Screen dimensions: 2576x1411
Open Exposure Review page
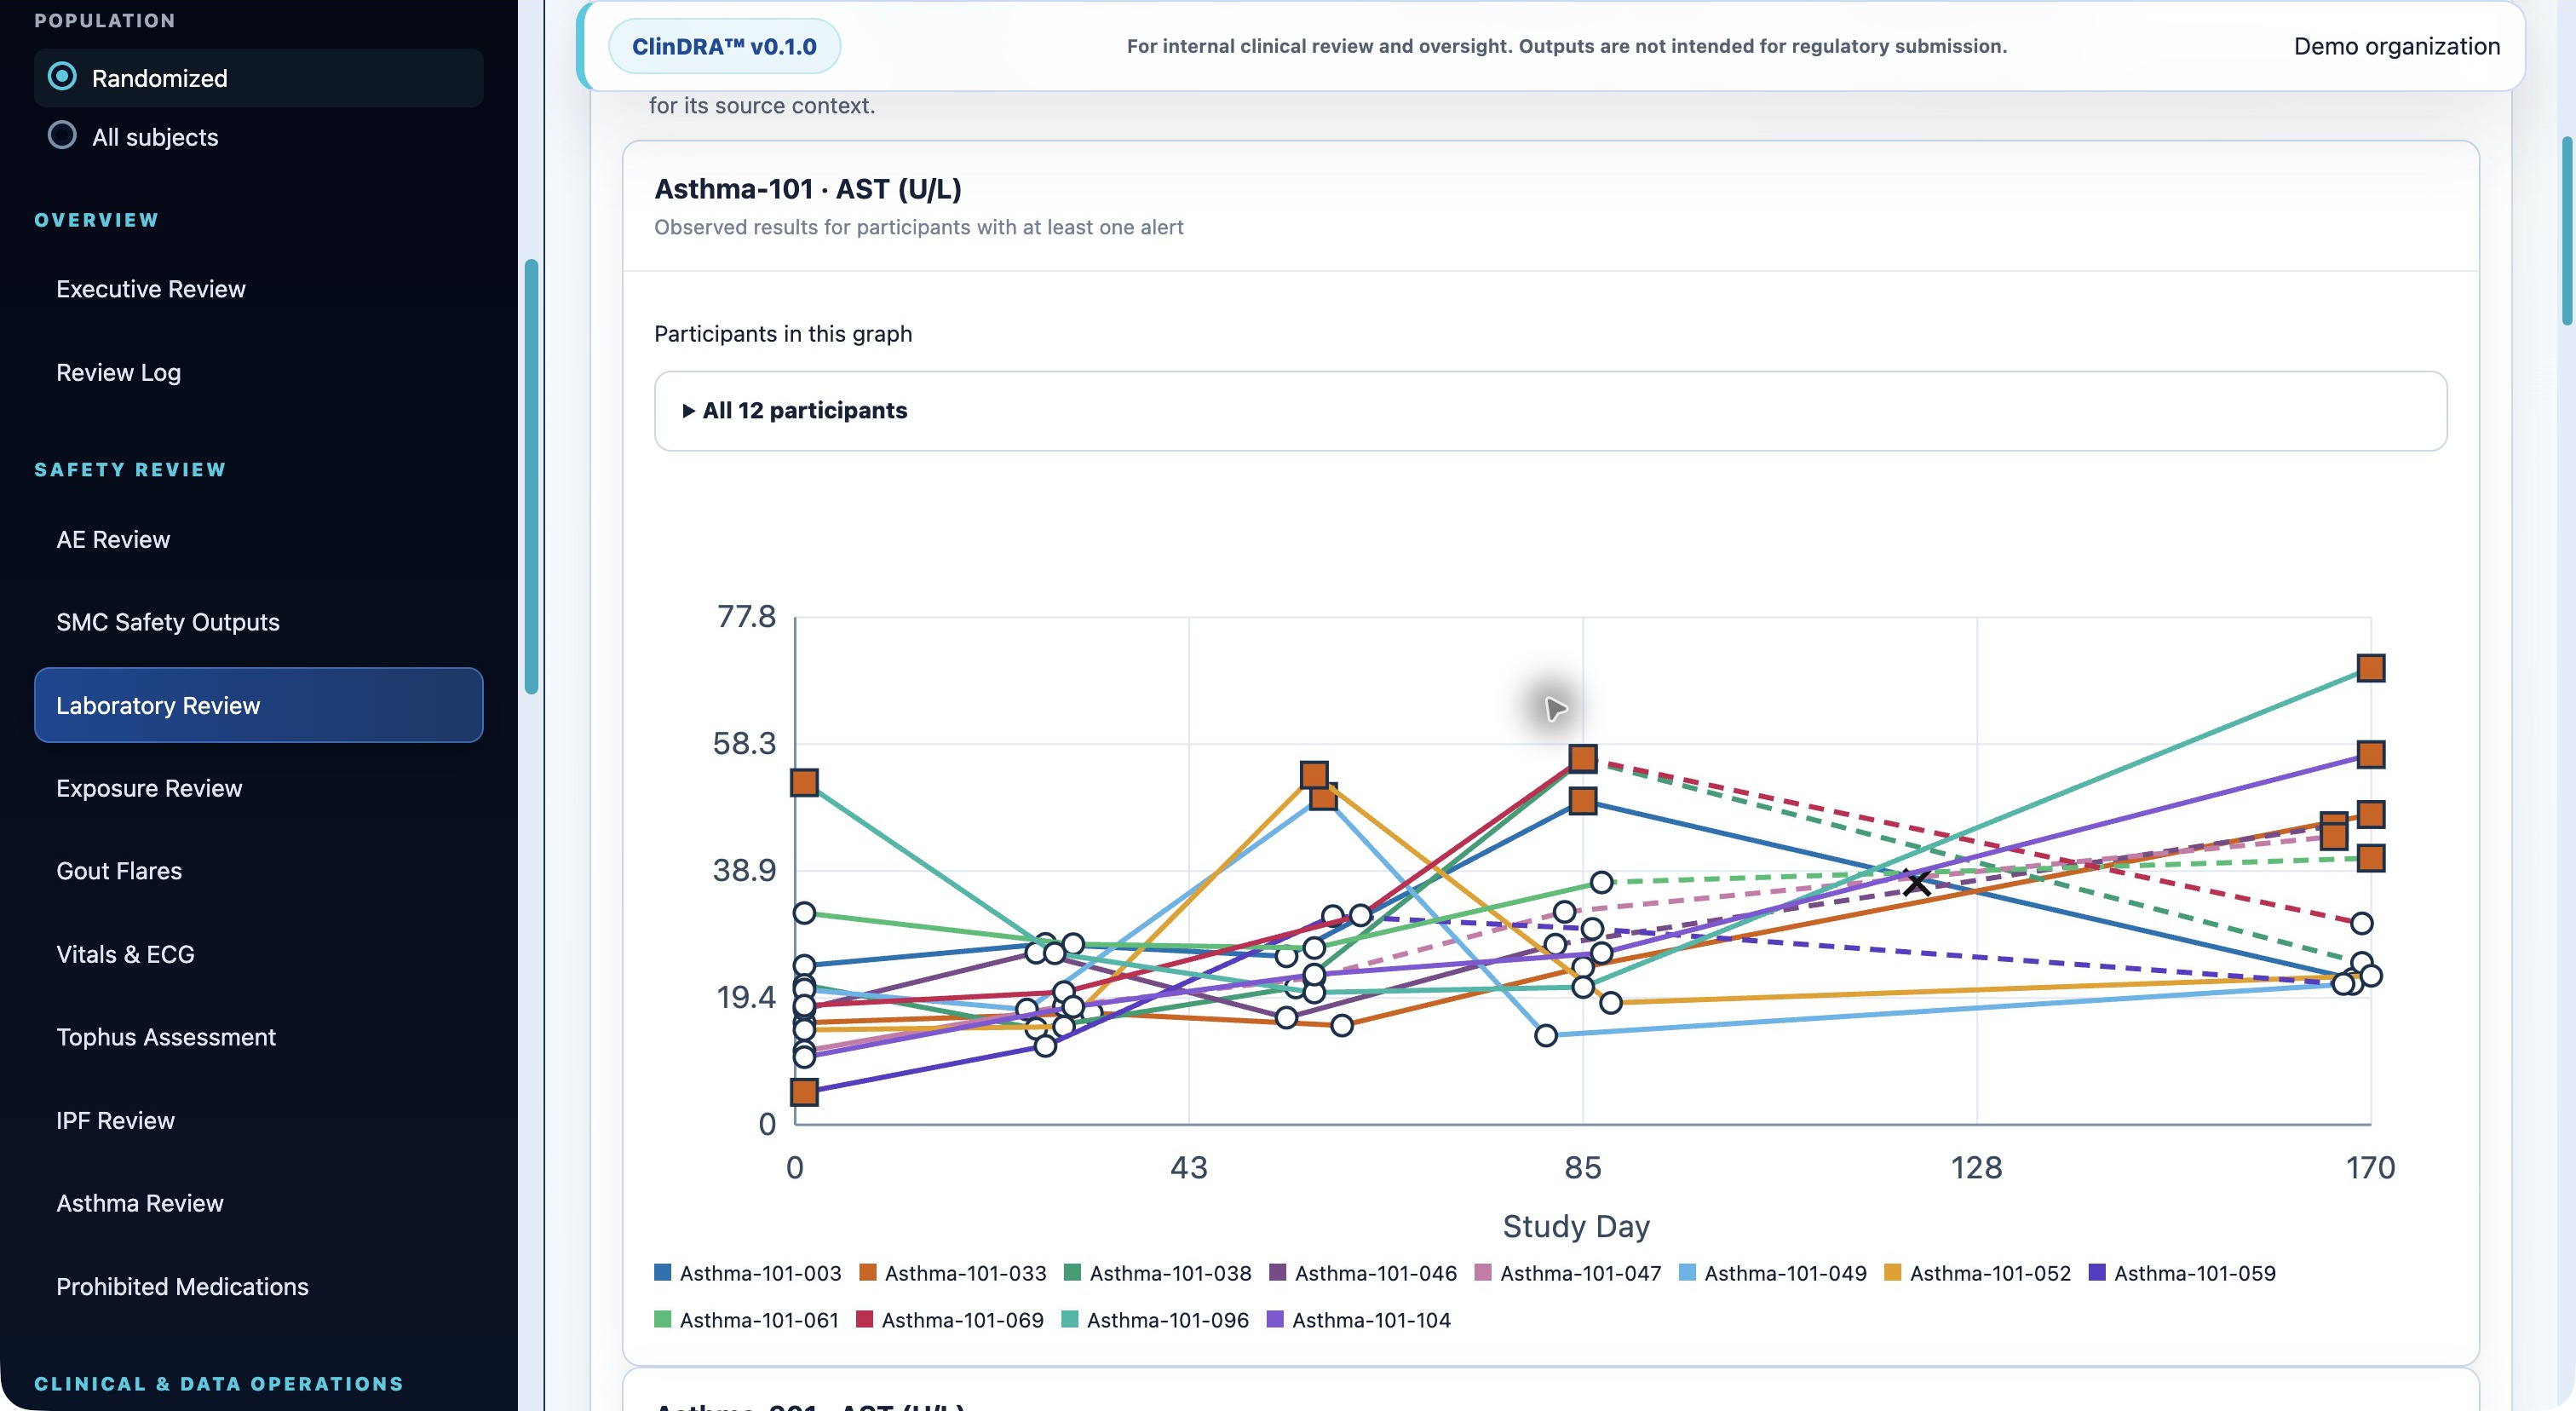tap(149, 788)
